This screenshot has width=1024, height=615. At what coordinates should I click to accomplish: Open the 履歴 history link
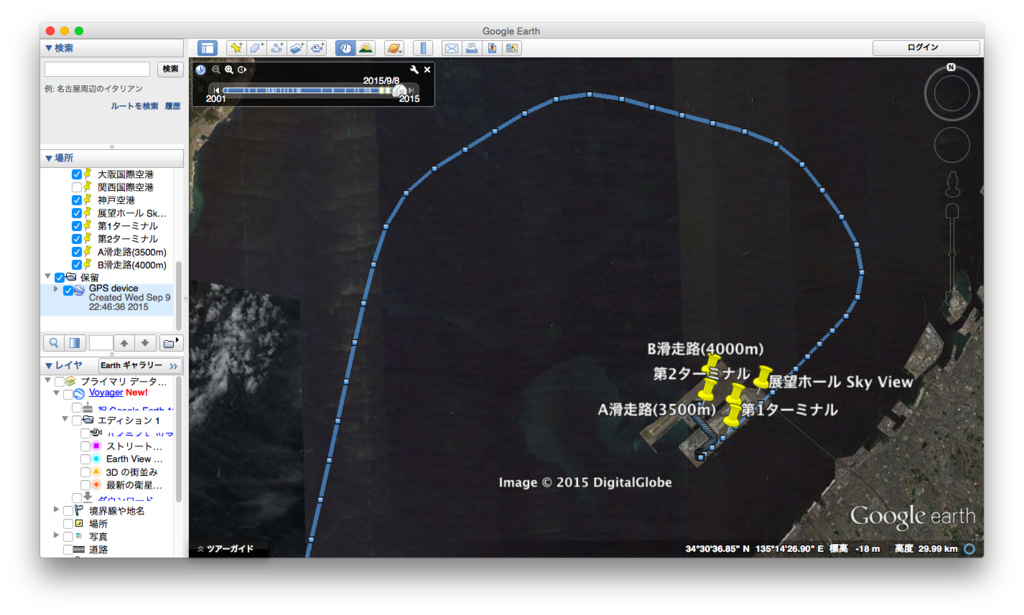(x=172, y=106)
